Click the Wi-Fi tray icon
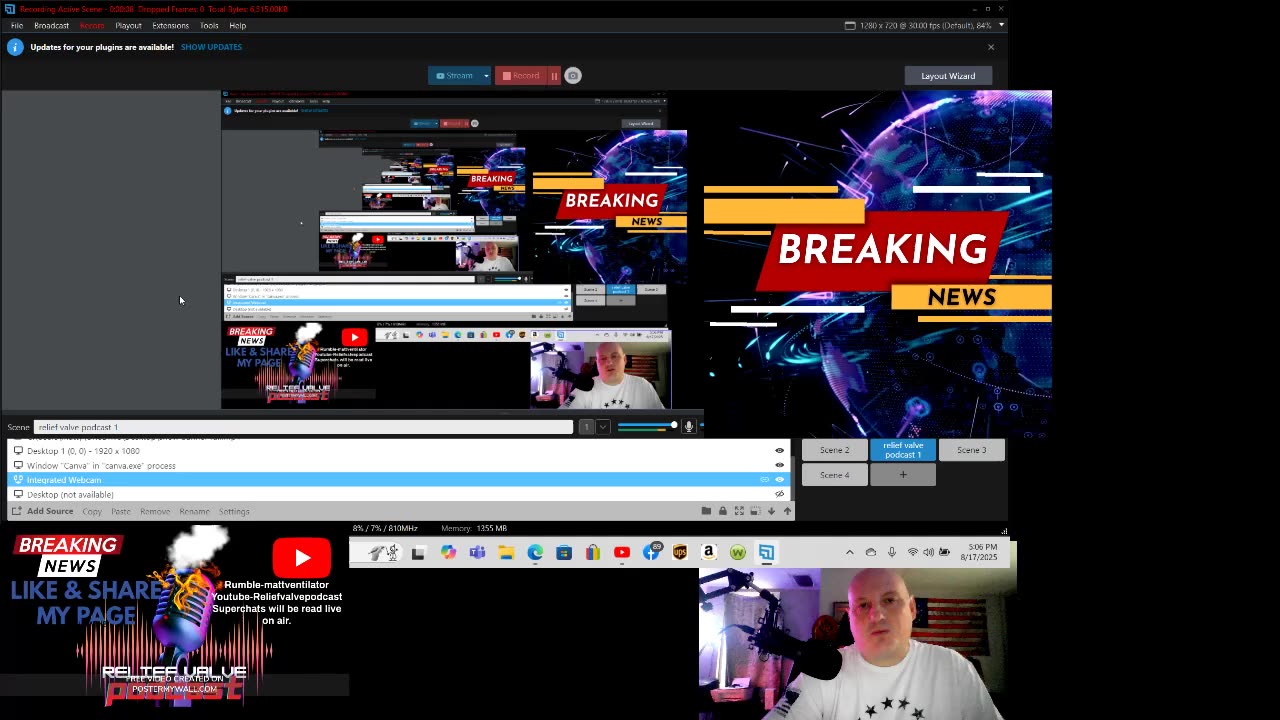The height and width of the screenshot is (720, 1280). (912, 552)
